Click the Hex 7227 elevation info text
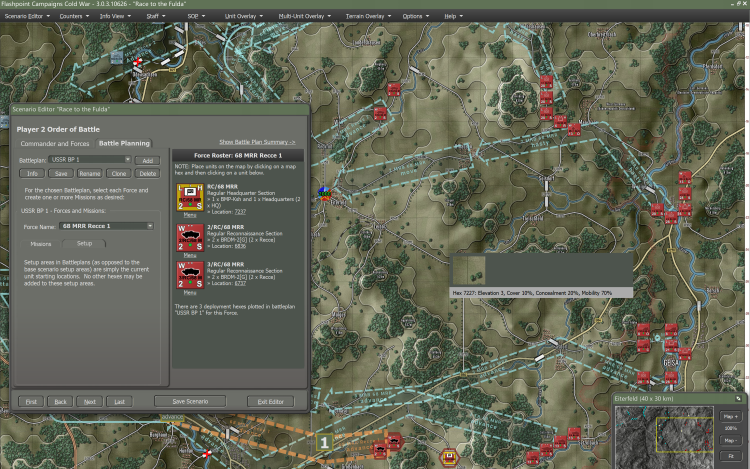Viewport: 750px width, 469px height. coord(532,293)
